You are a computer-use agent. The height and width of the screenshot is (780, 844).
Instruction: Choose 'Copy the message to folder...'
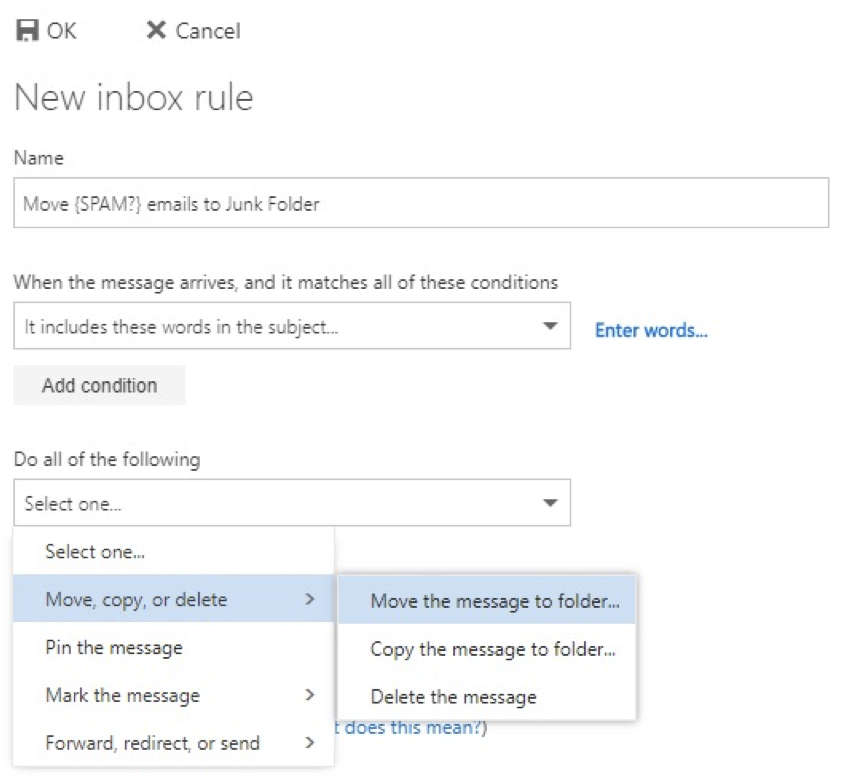(492, 649)
